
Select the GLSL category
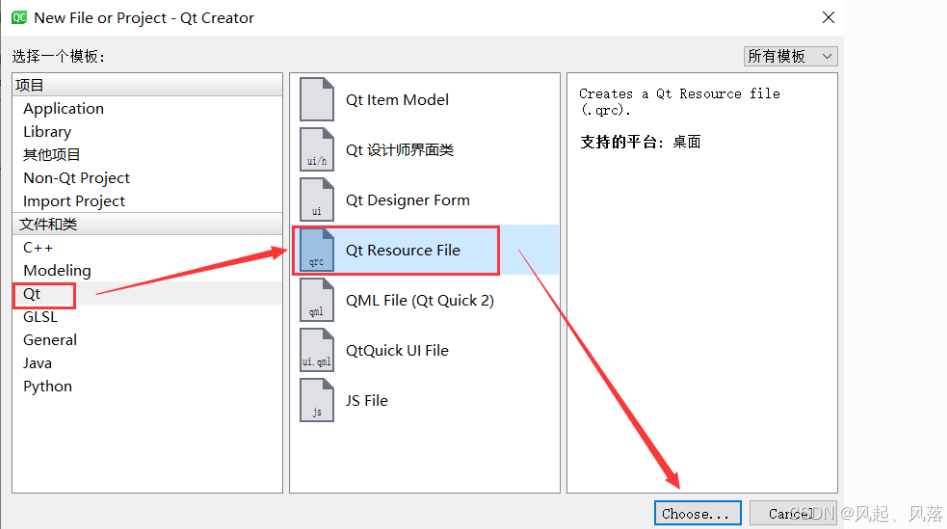40,317
